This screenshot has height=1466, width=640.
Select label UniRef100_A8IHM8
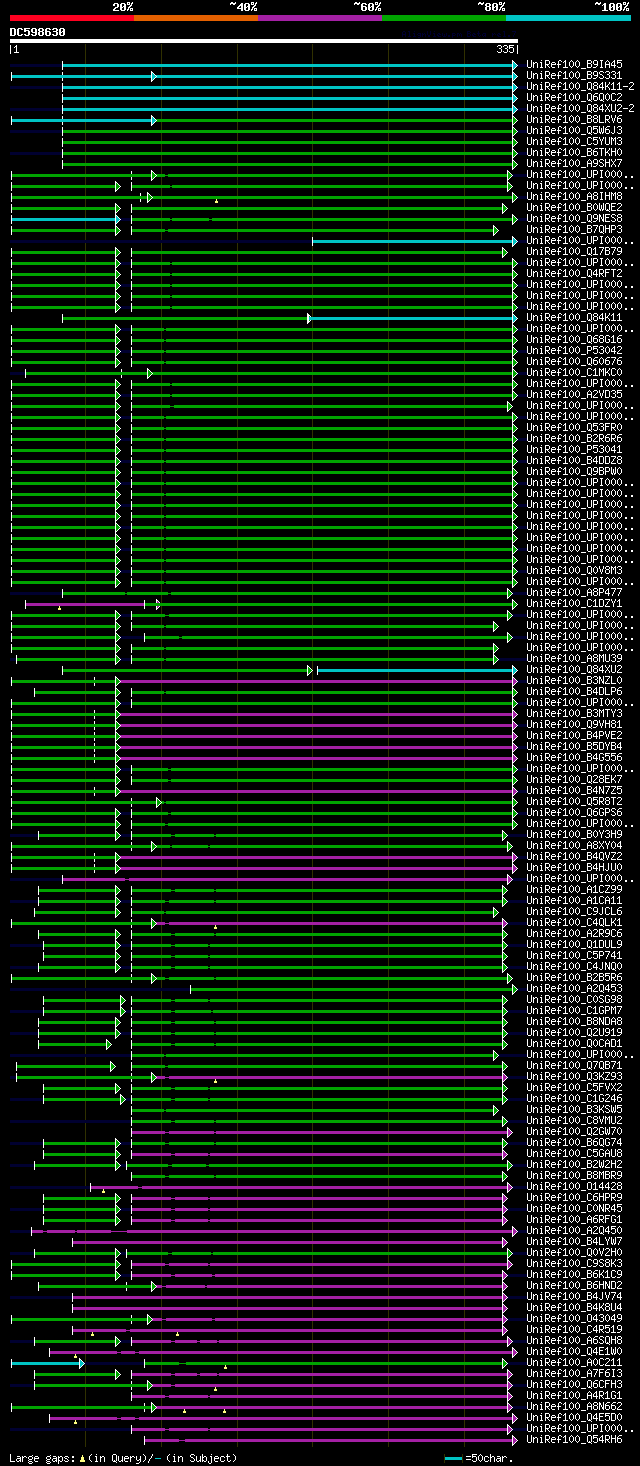click(574, 196)
